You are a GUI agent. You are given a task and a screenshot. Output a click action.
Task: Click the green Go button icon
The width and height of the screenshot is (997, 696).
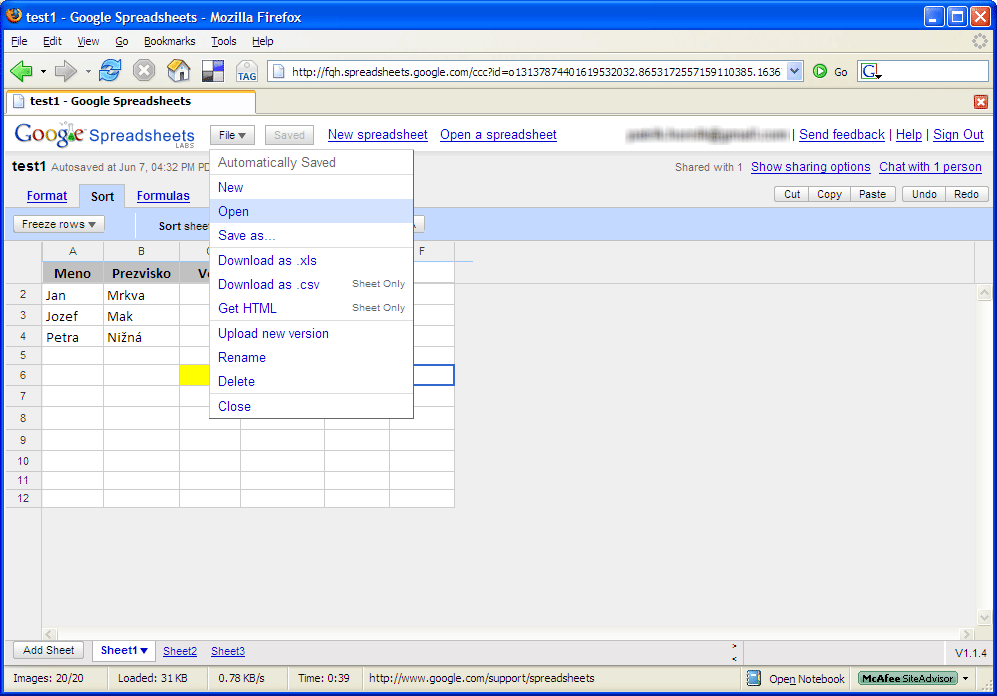pyautogui.click(x=820, y=71)
